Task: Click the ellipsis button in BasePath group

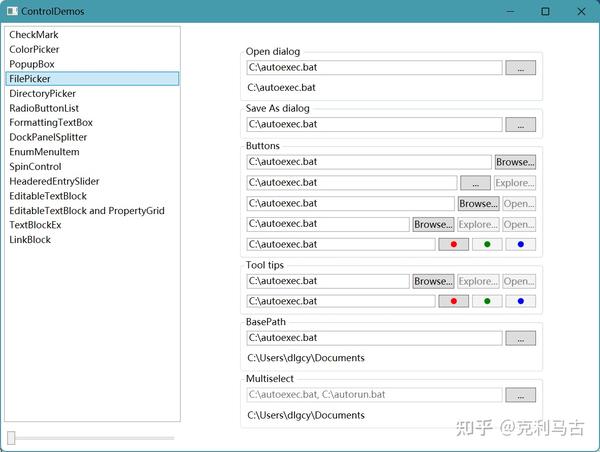Action: tap(520, 338)
